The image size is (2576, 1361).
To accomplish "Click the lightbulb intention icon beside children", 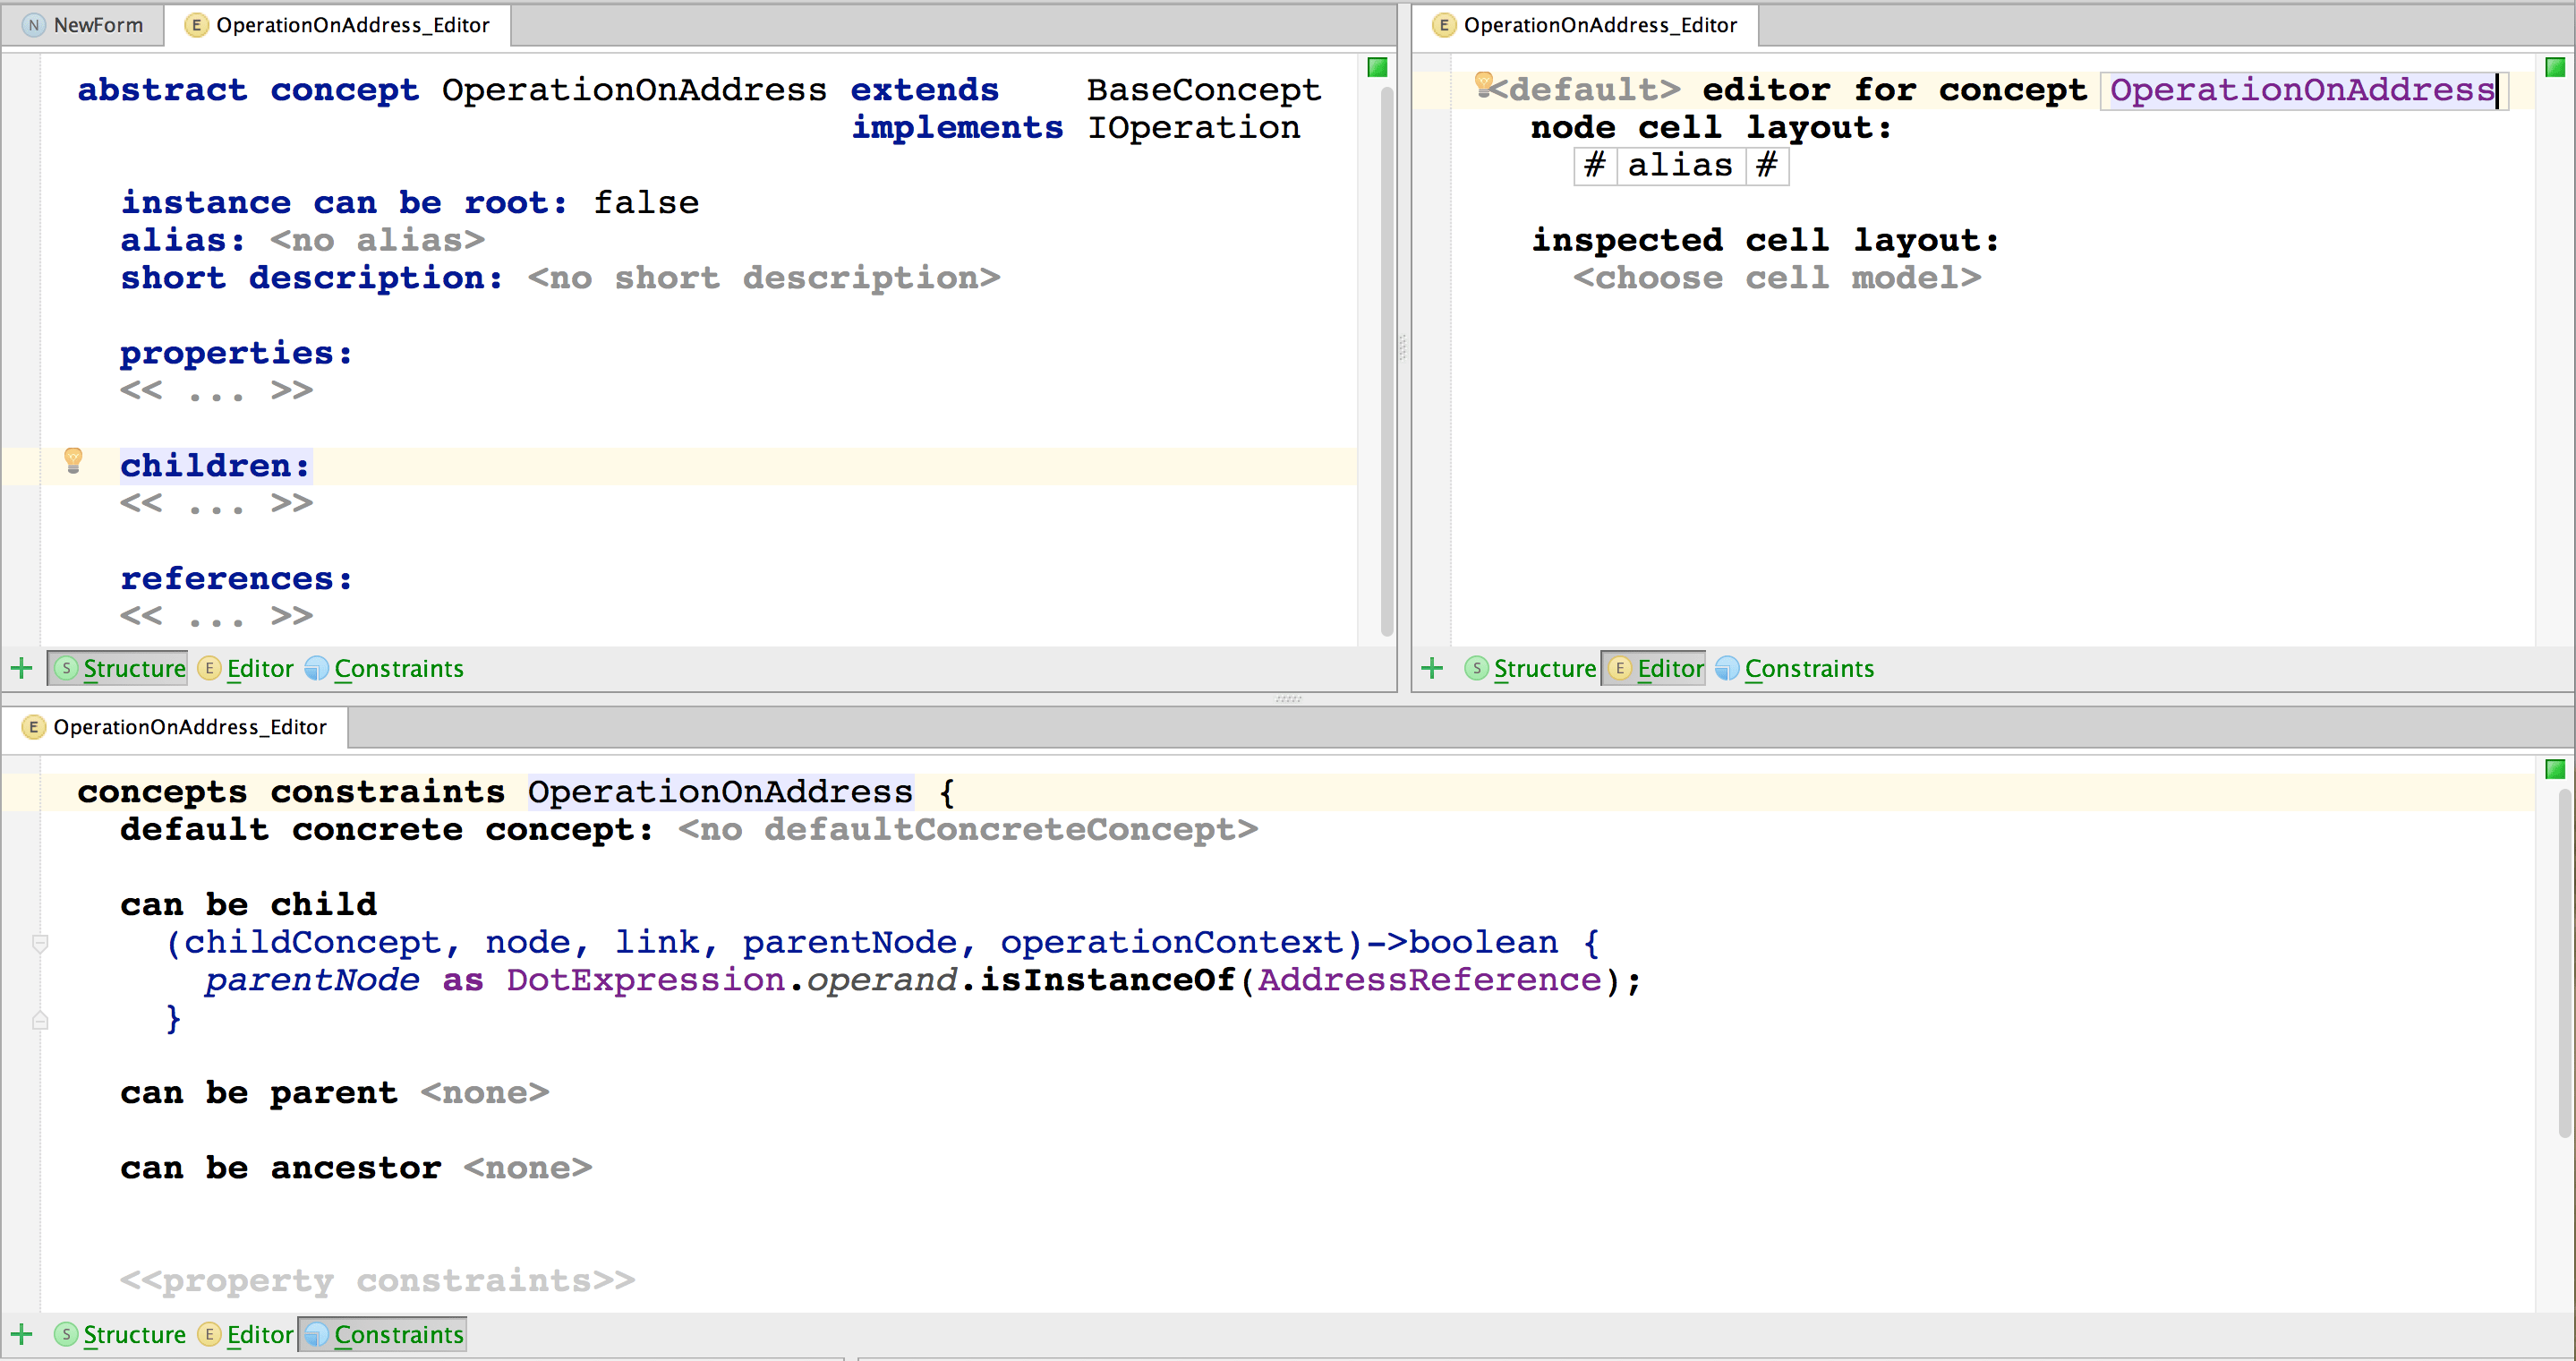I will tap(73, 460).
